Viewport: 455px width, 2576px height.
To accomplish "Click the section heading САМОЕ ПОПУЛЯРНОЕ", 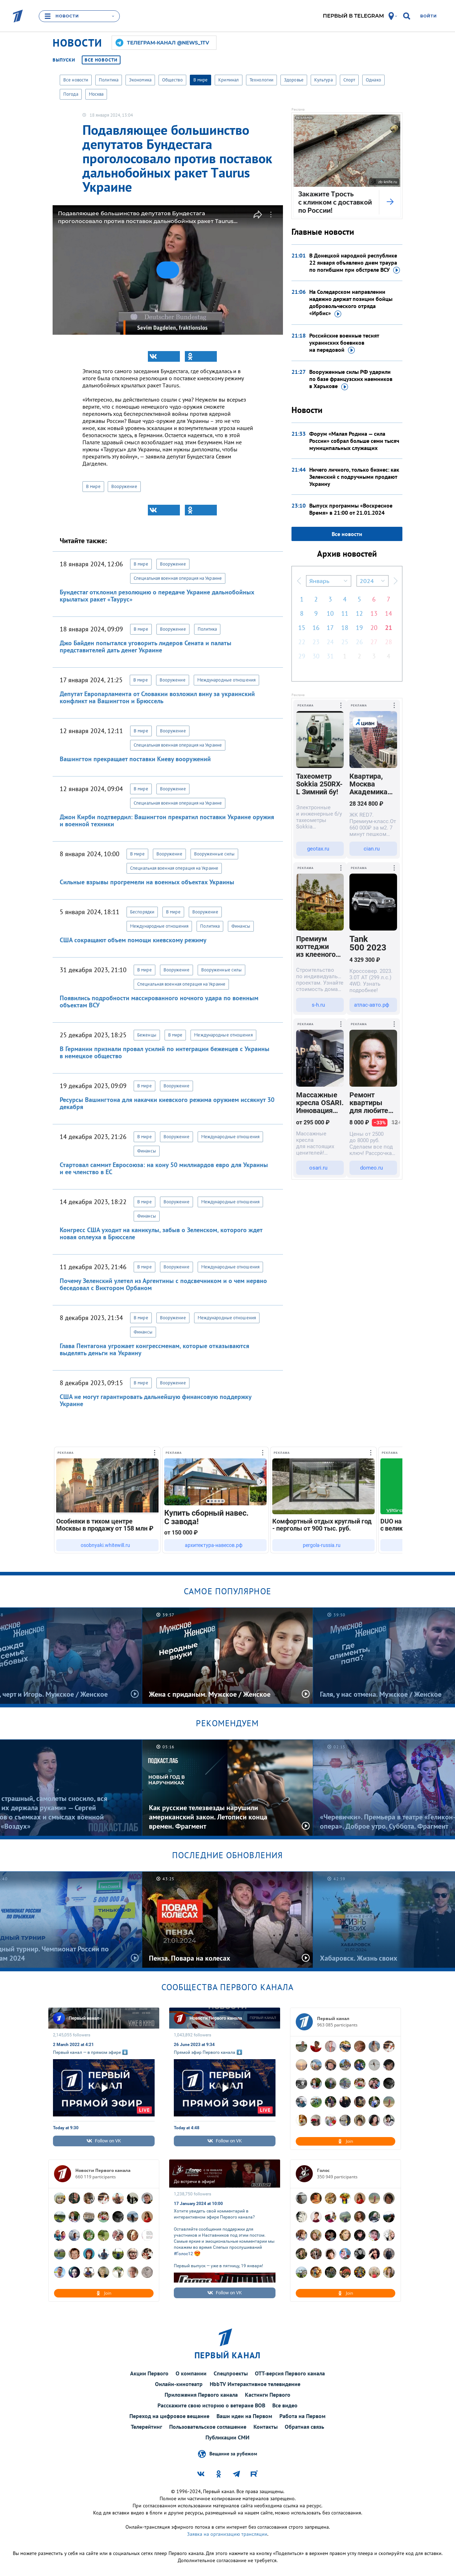I will [227, 1591].
